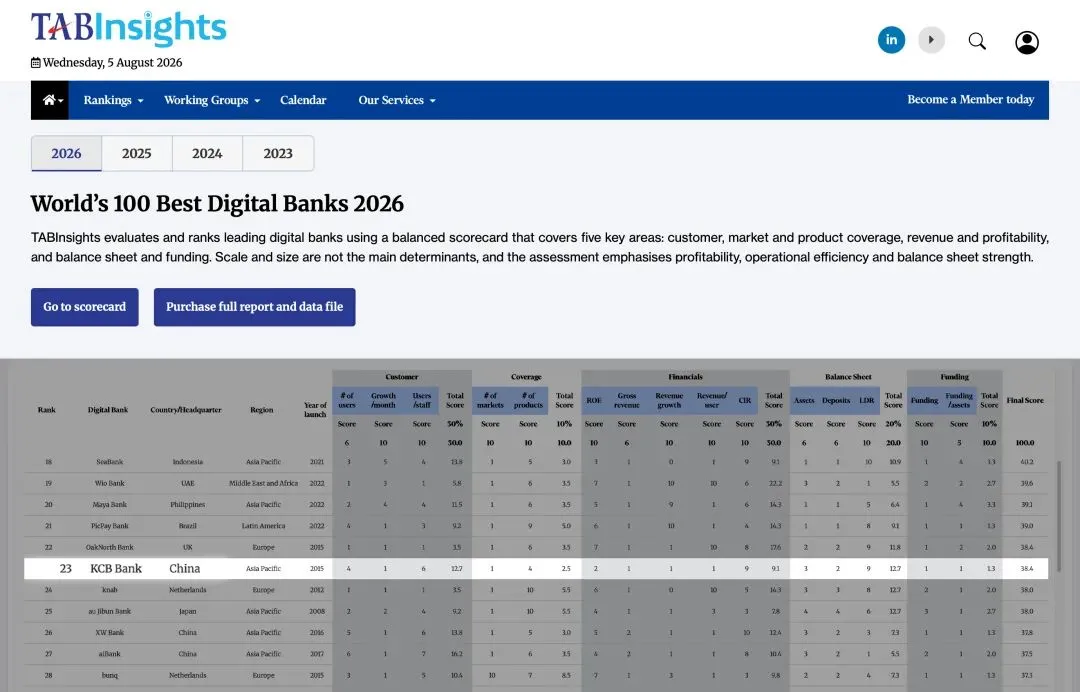This screenshot has width=1080, height=692.
Task: Click the Final Score column header
Action: [x=1025, y=400]
